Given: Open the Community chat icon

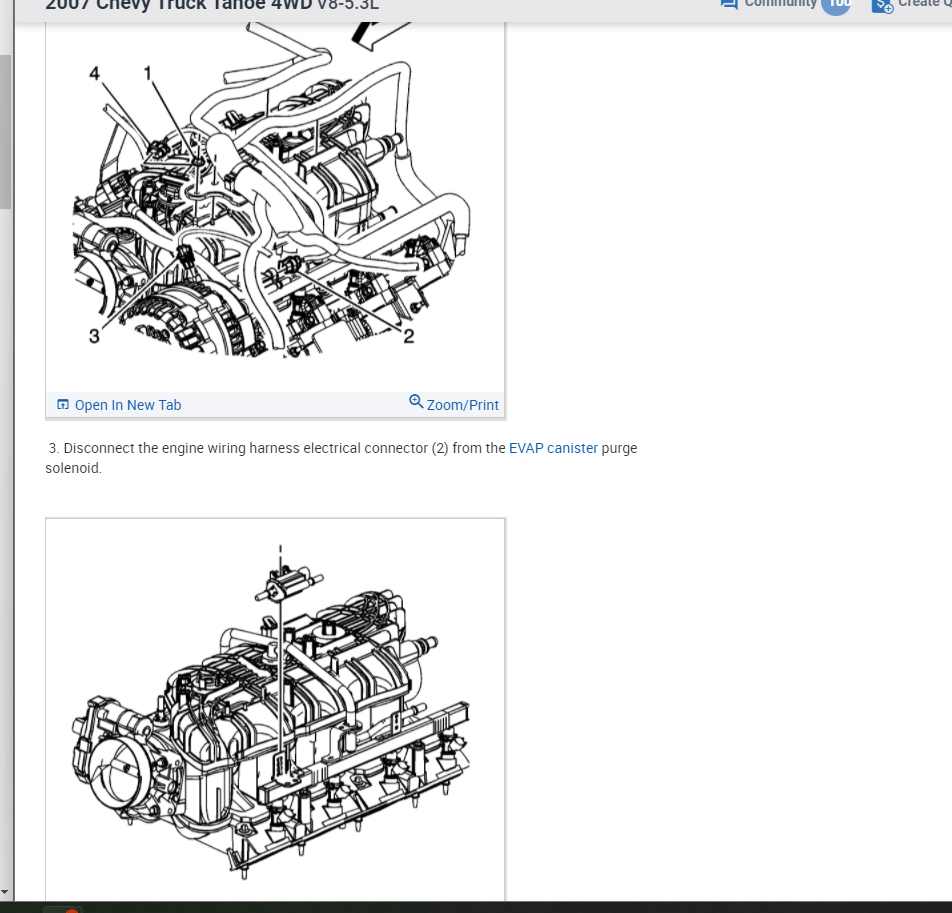Looking at the screenshot, I should pyautogui.click(x=729, y=4).
